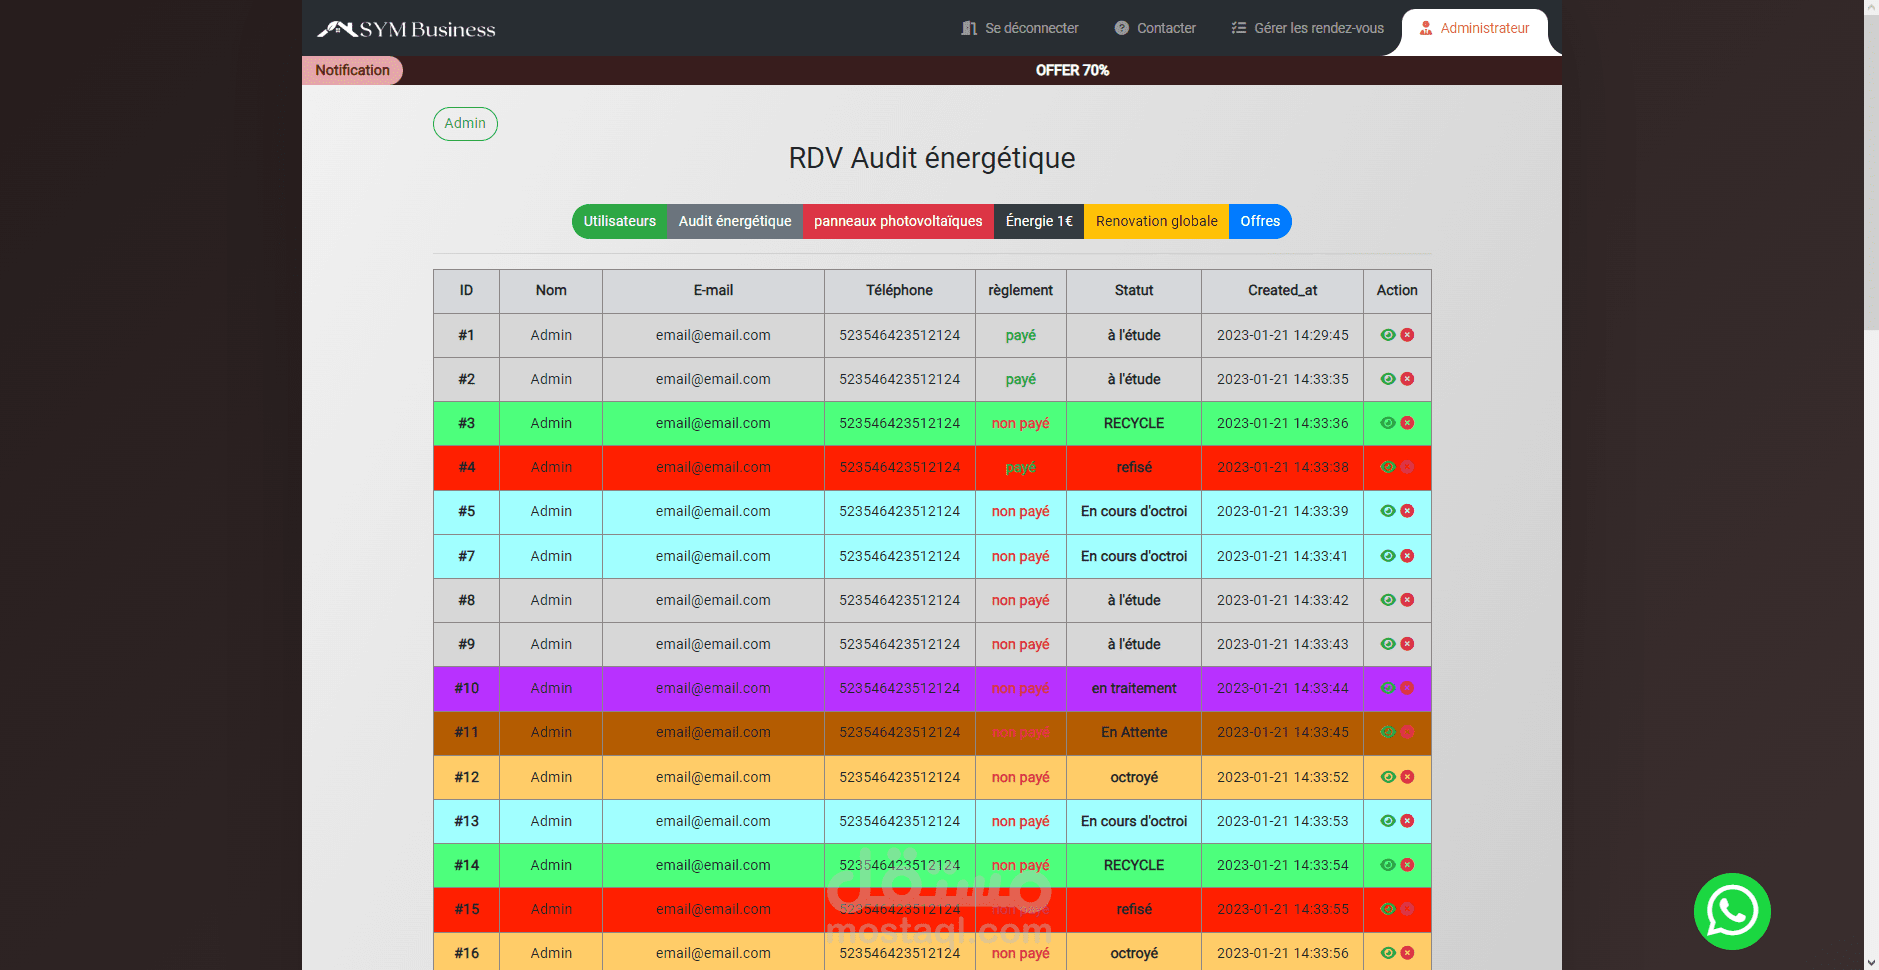Click the 'payé' cell in row #2
Image resolution: width=1879 pixels, height=970 pixels.
tap(1021, 379)
